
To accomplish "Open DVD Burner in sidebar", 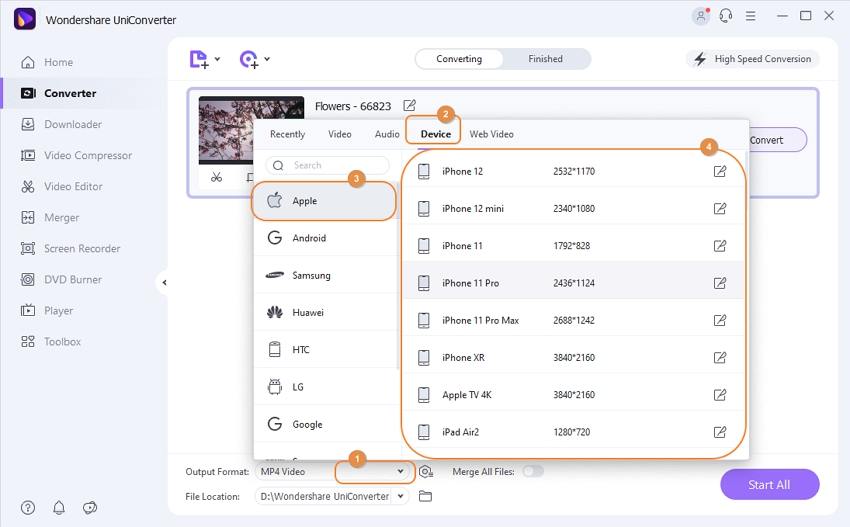I will [61, 280].
